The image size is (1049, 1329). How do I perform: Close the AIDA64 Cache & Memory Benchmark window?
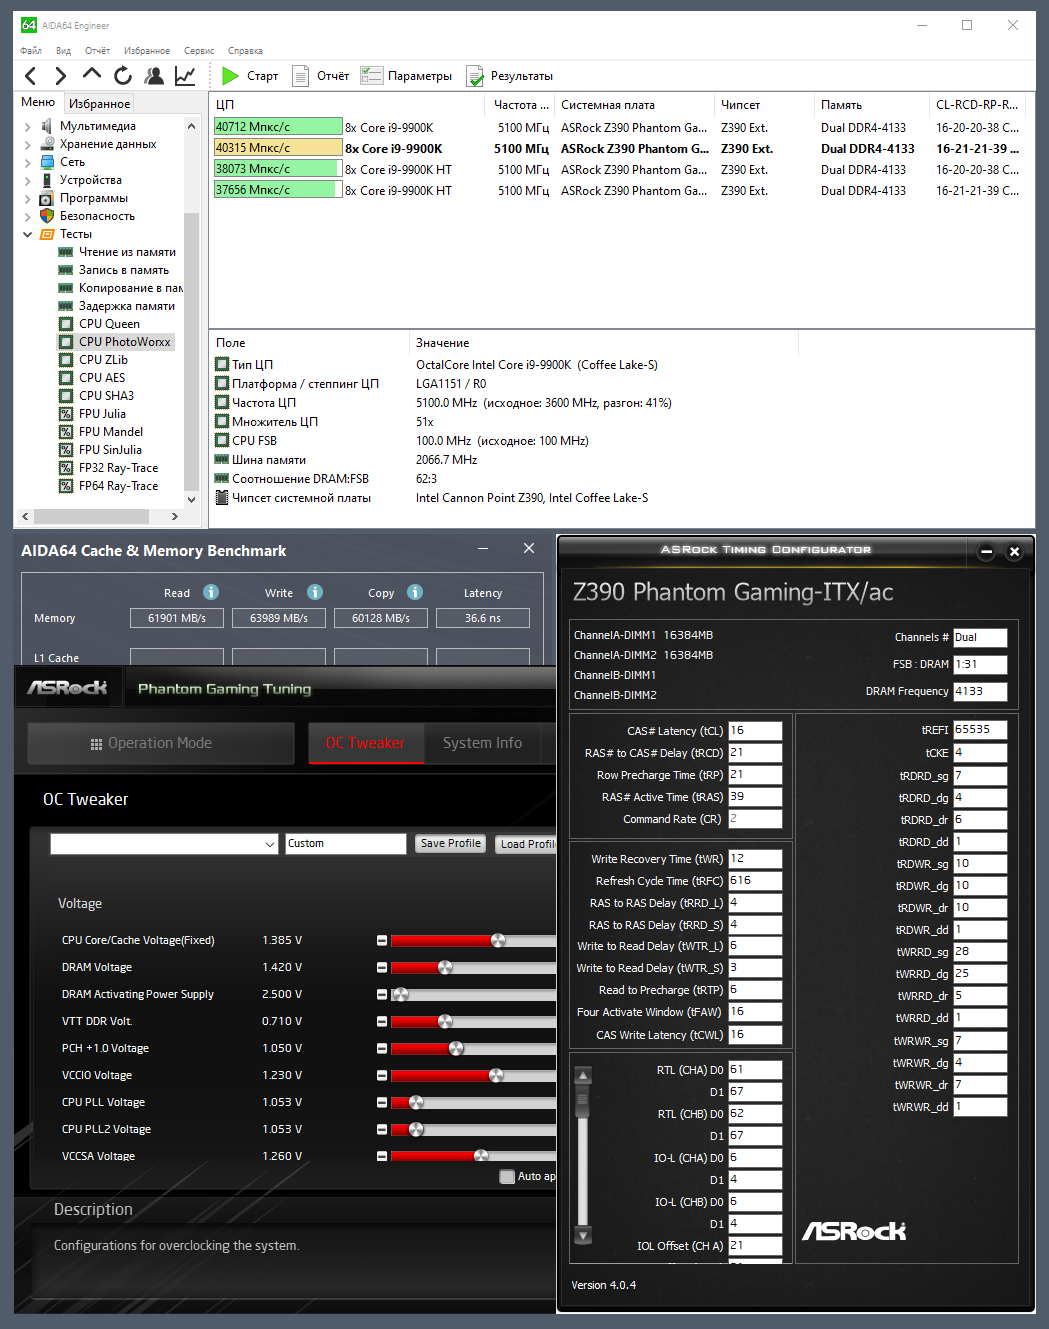pyautogui.click(x=529, y=548)
